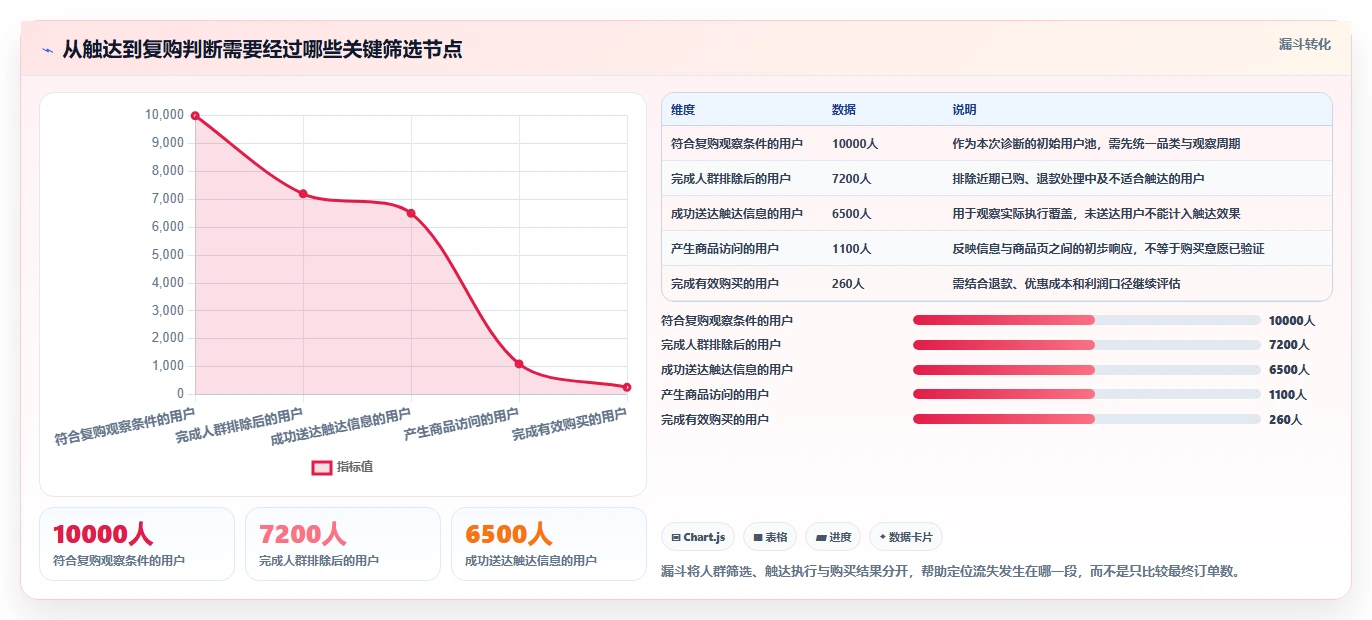Click 6500人 cell in the table
Viewport: 1372px width, 620px height.
pos(852,214)
